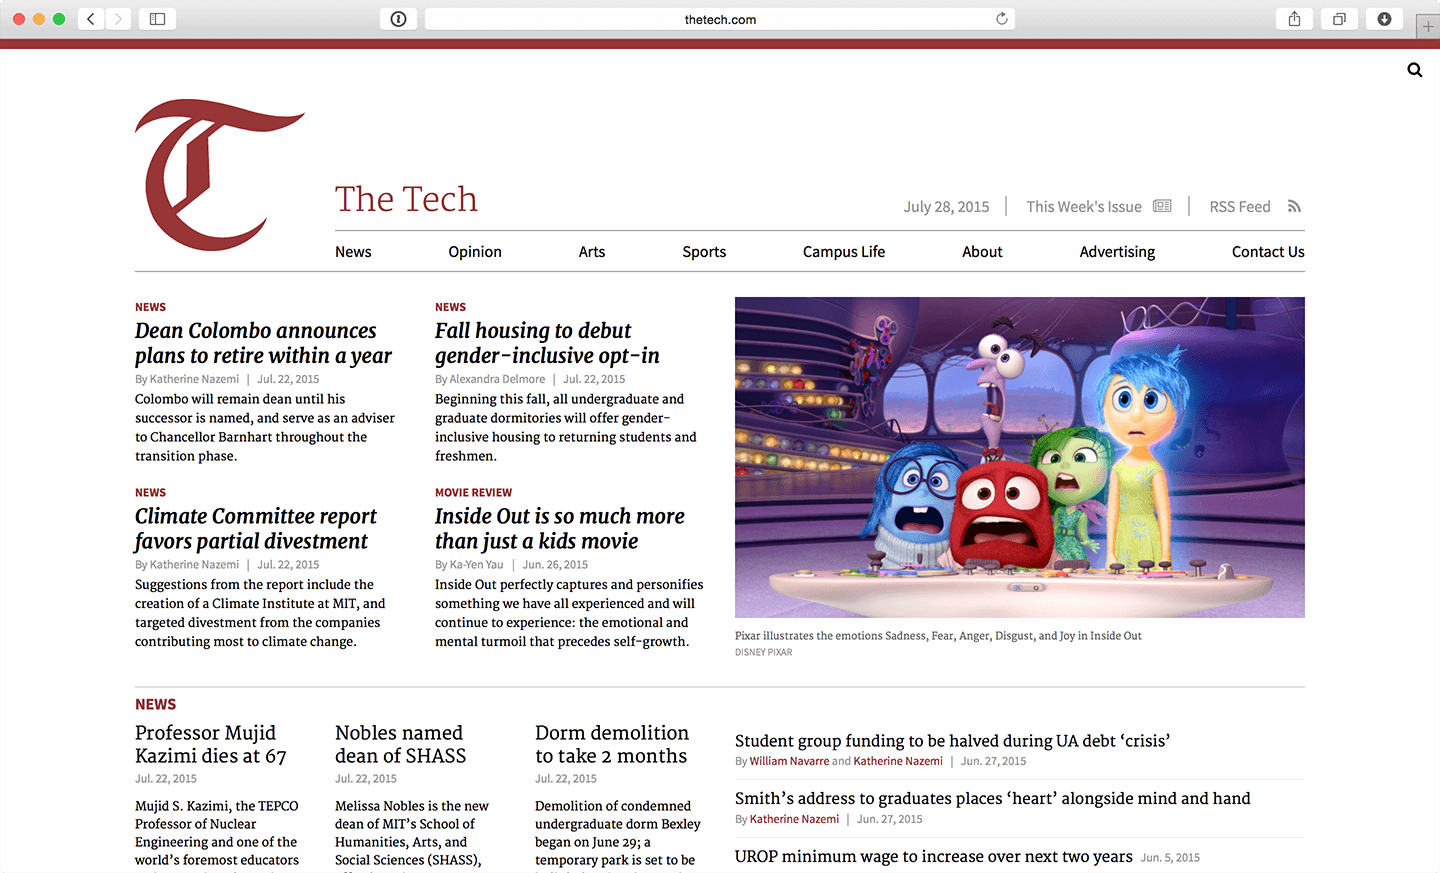Click the MOVIE REVIEW category label

473,493
